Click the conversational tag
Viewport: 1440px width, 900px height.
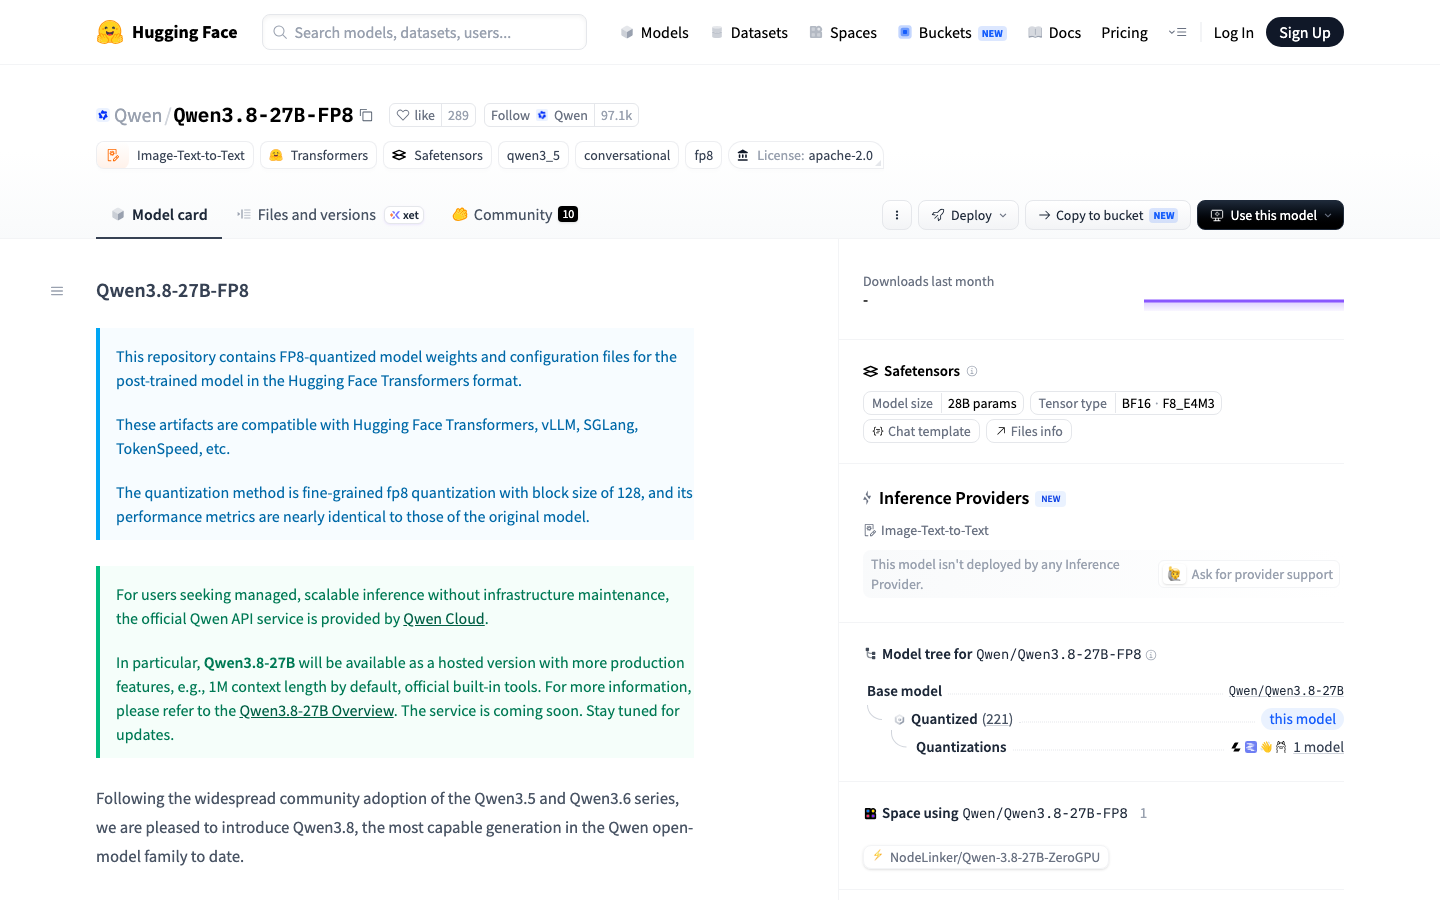coord(627,155)
